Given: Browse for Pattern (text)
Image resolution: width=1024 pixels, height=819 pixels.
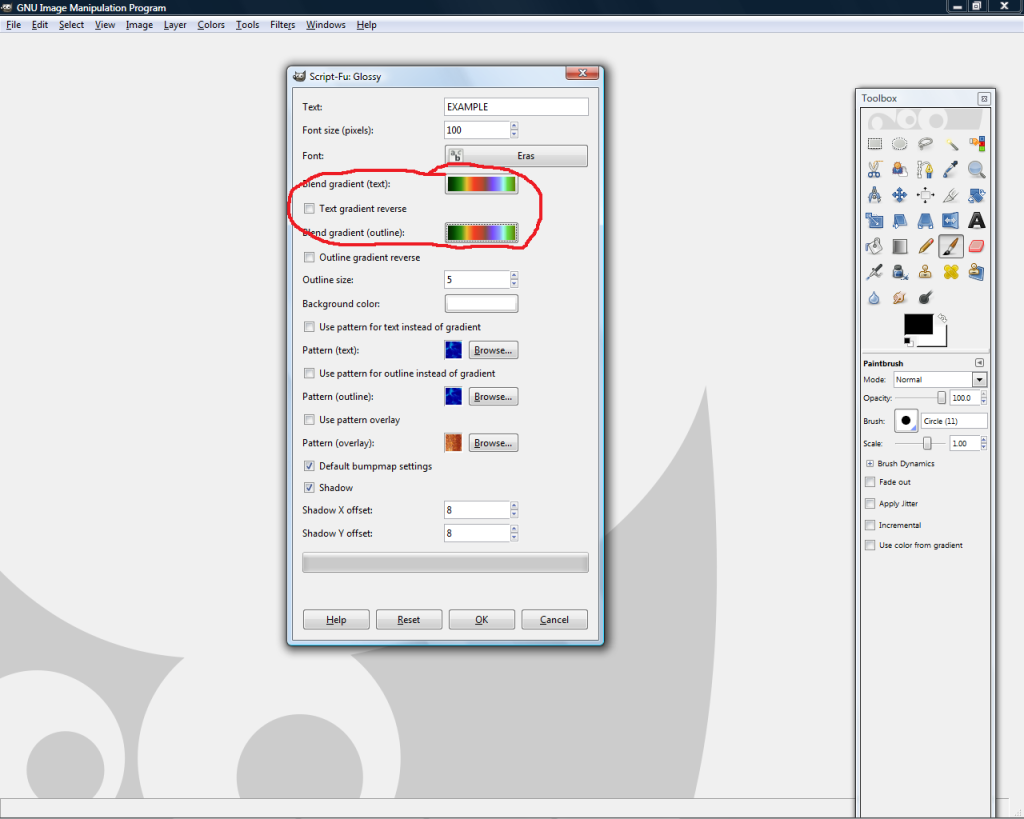Looking at the screenshot, I should pyautogui.click(x=493, y=350).
